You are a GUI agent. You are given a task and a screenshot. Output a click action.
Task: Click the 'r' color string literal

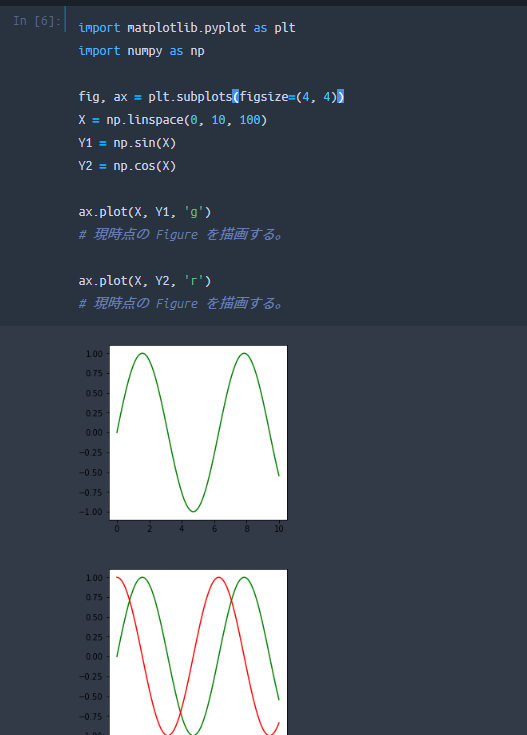(x=194, y=281)
